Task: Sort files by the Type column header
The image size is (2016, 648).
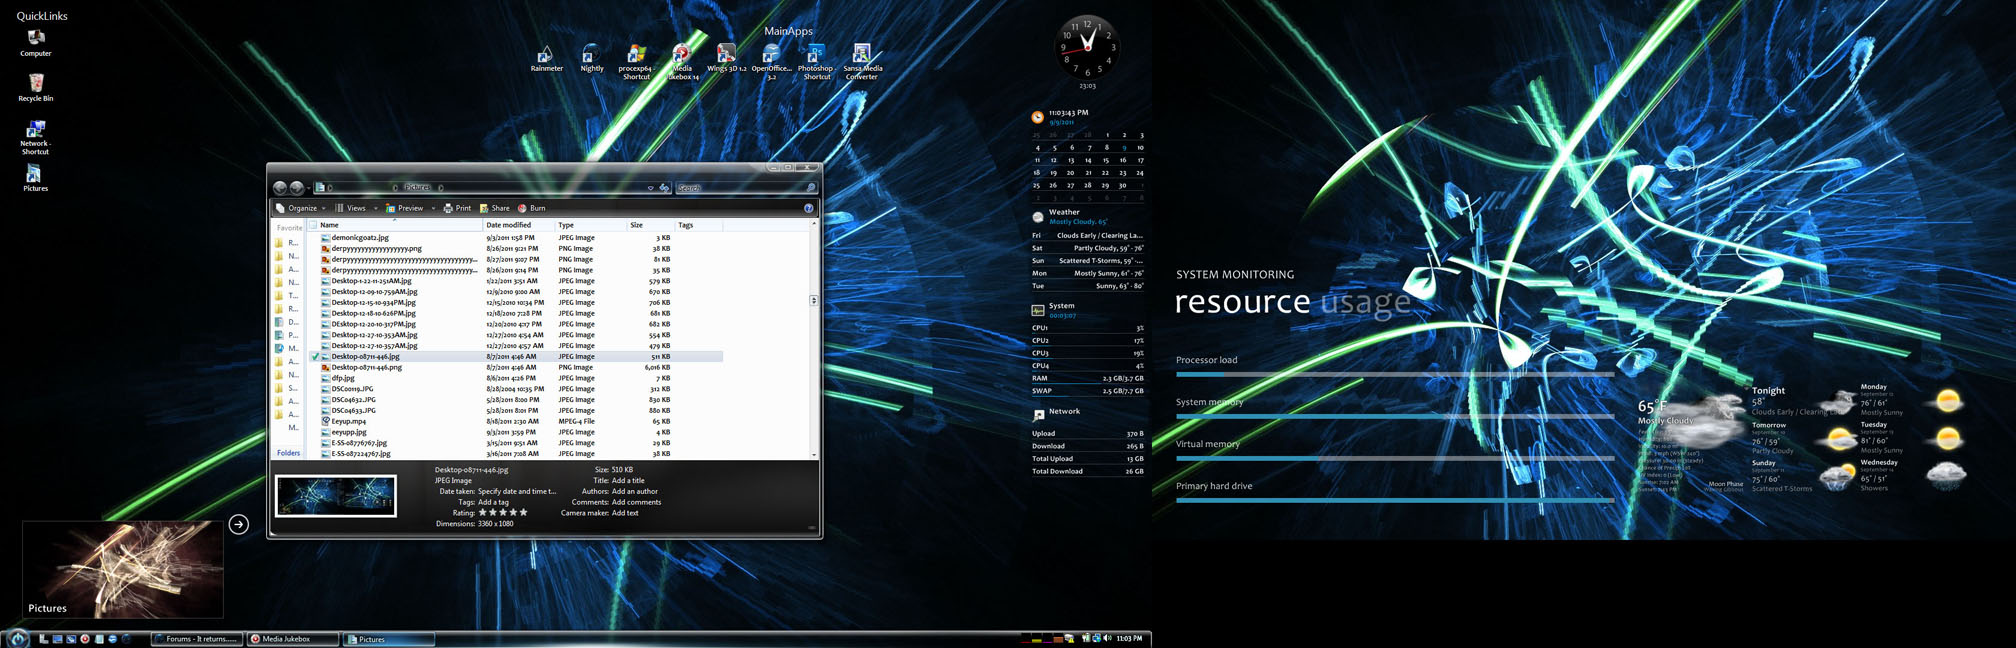Action: click(x=590, y=225)
